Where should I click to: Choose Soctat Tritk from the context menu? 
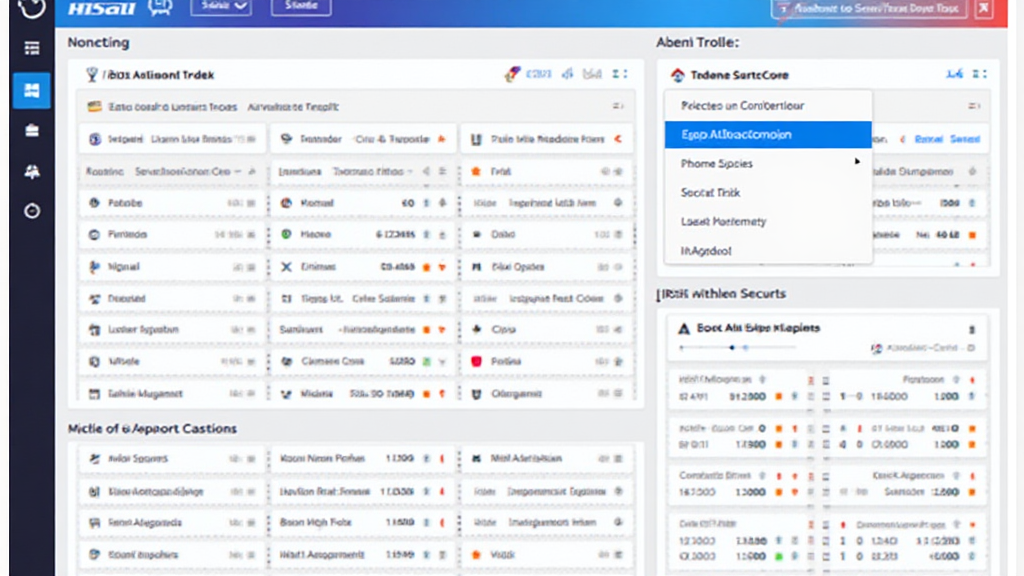(x=710, y=192)
